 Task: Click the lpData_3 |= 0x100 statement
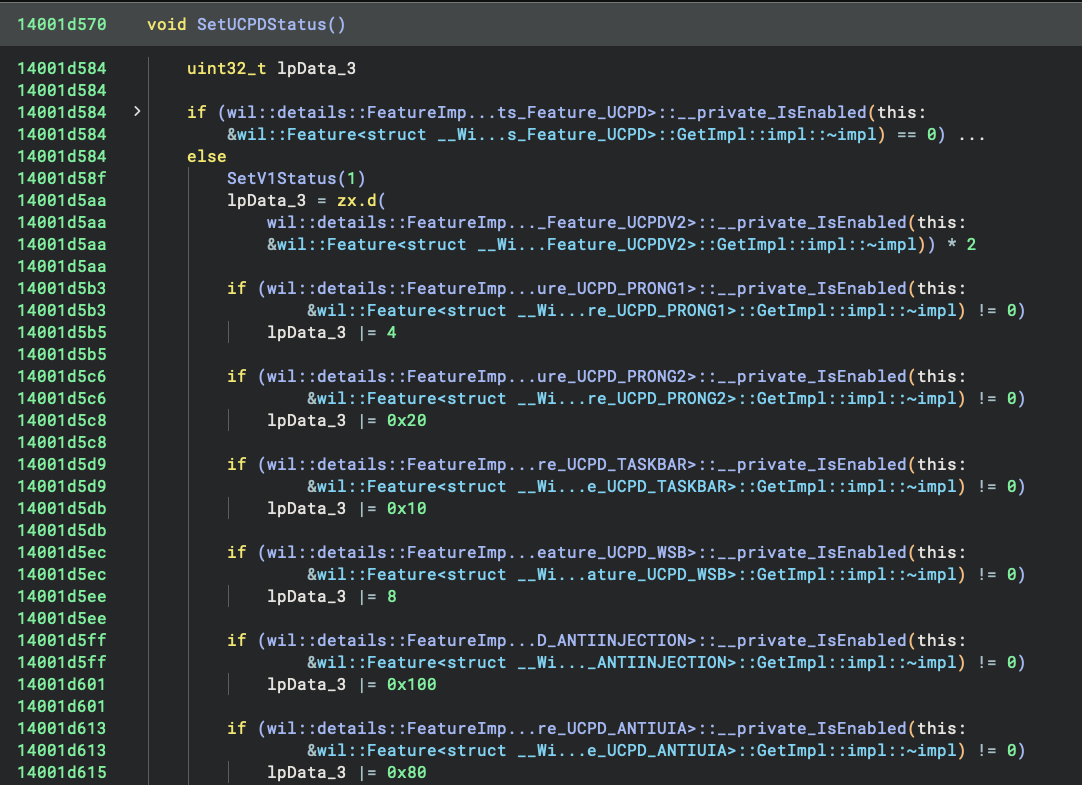click(x=352, y=684)
